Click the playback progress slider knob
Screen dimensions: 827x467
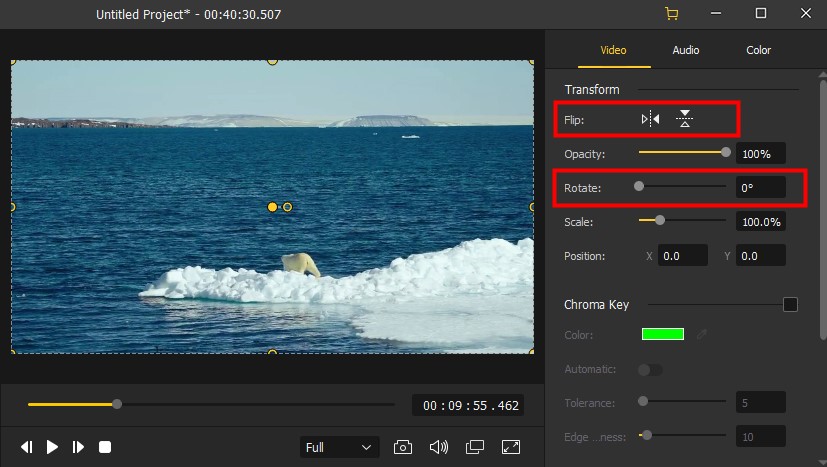click(117, 404)
